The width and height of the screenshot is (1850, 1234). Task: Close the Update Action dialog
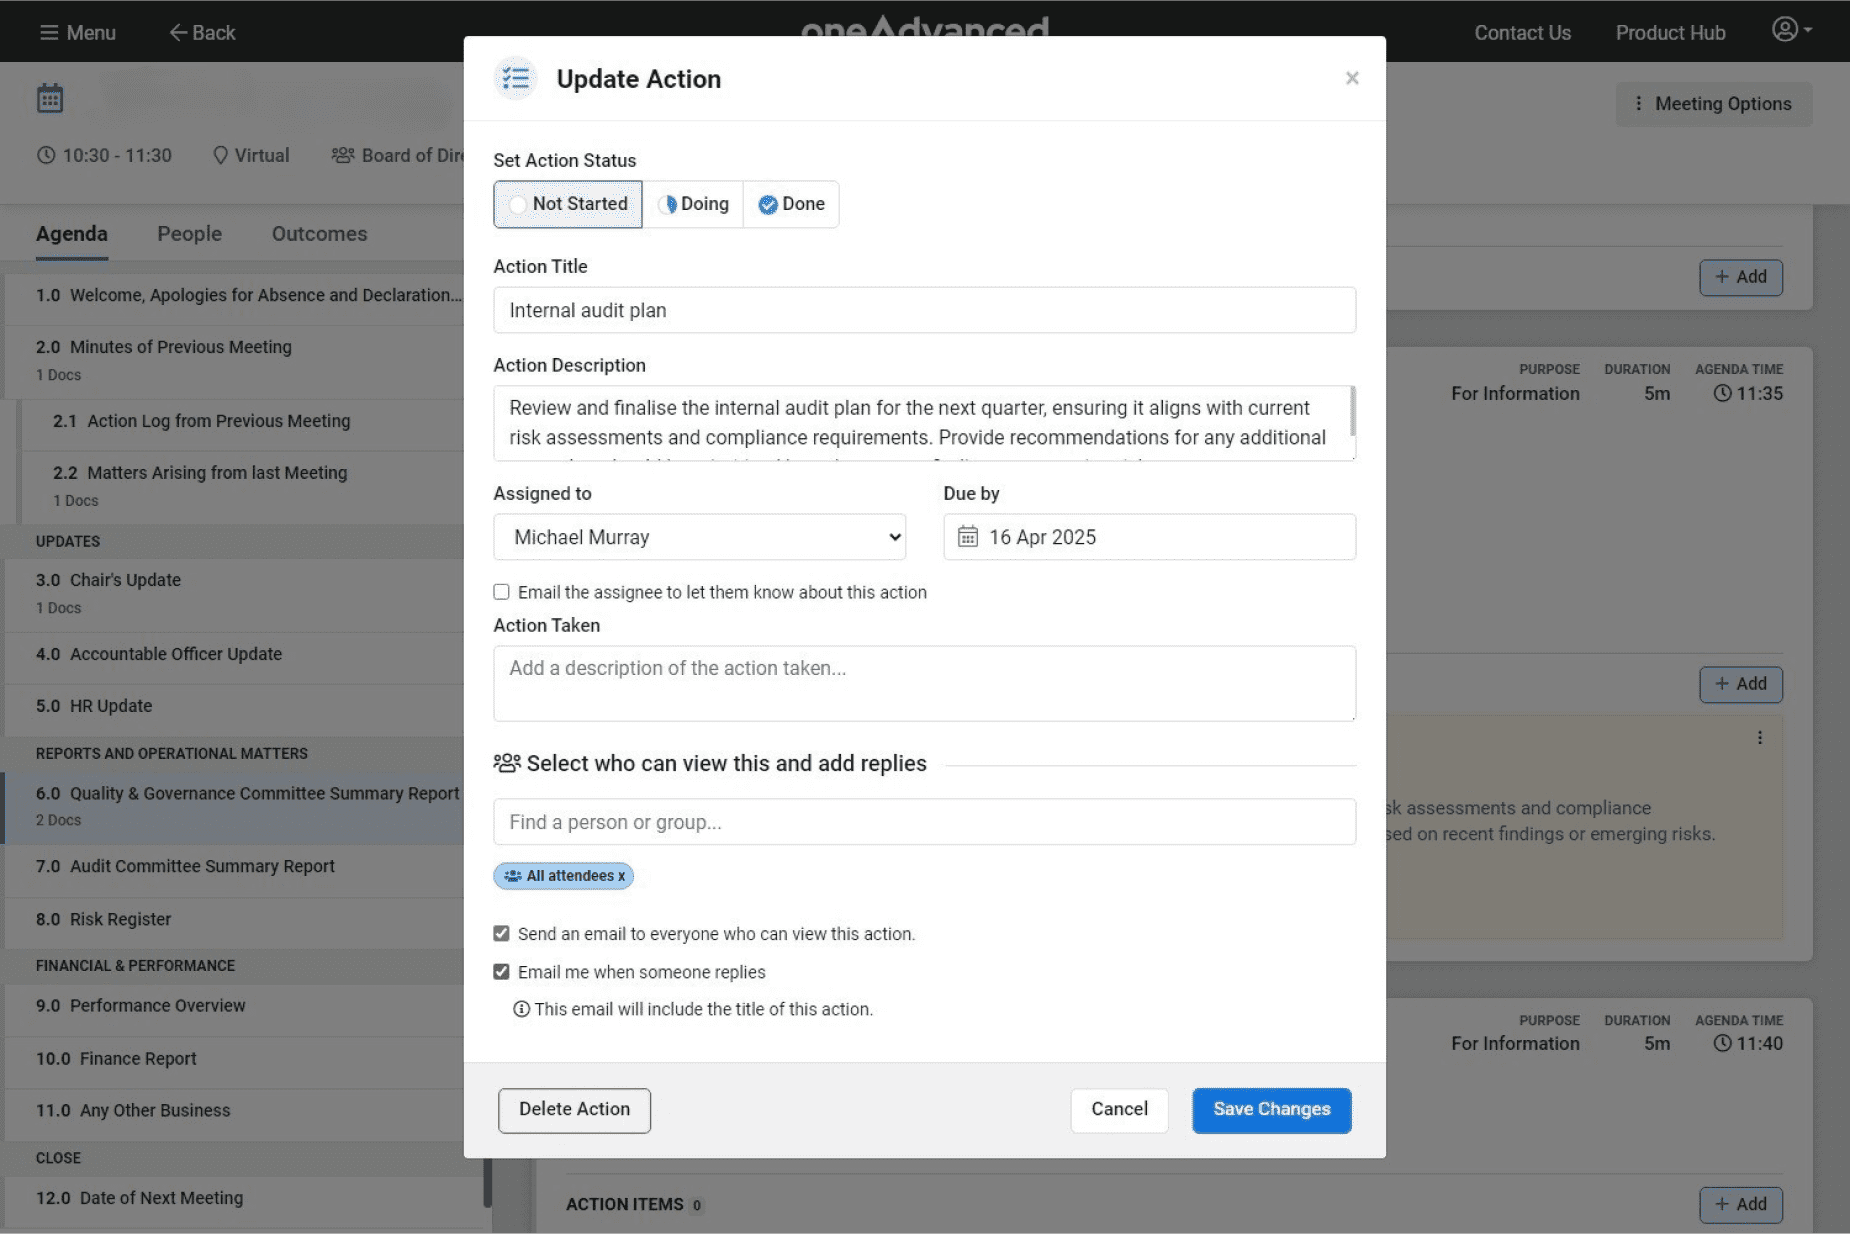1351,78
